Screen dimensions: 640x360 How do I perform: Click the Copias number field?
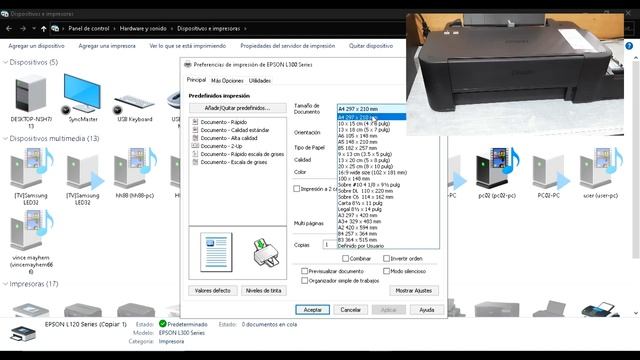tap(330, 244)
